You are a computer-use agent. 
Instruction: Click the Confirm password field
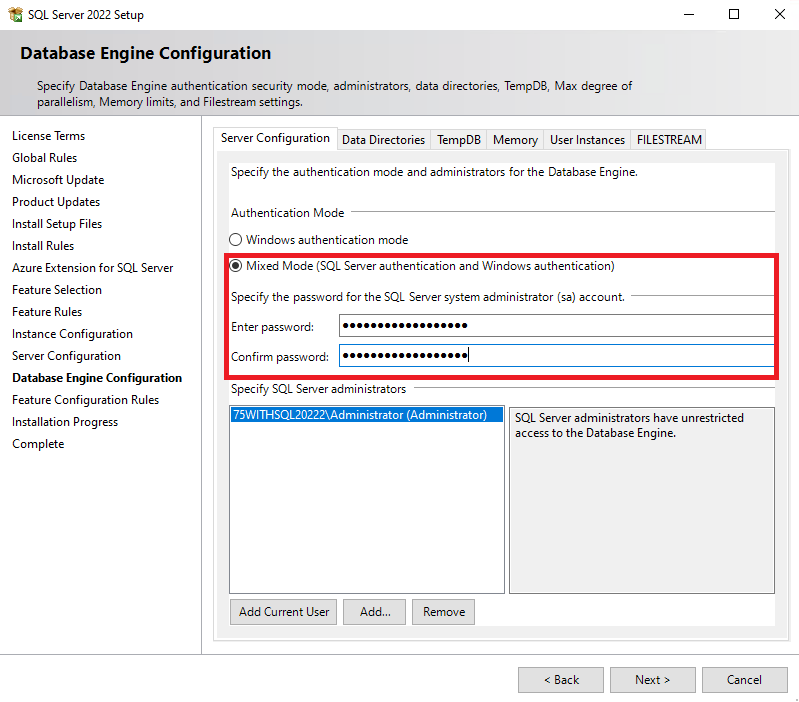pyautogui.click(x=556, y=355)
